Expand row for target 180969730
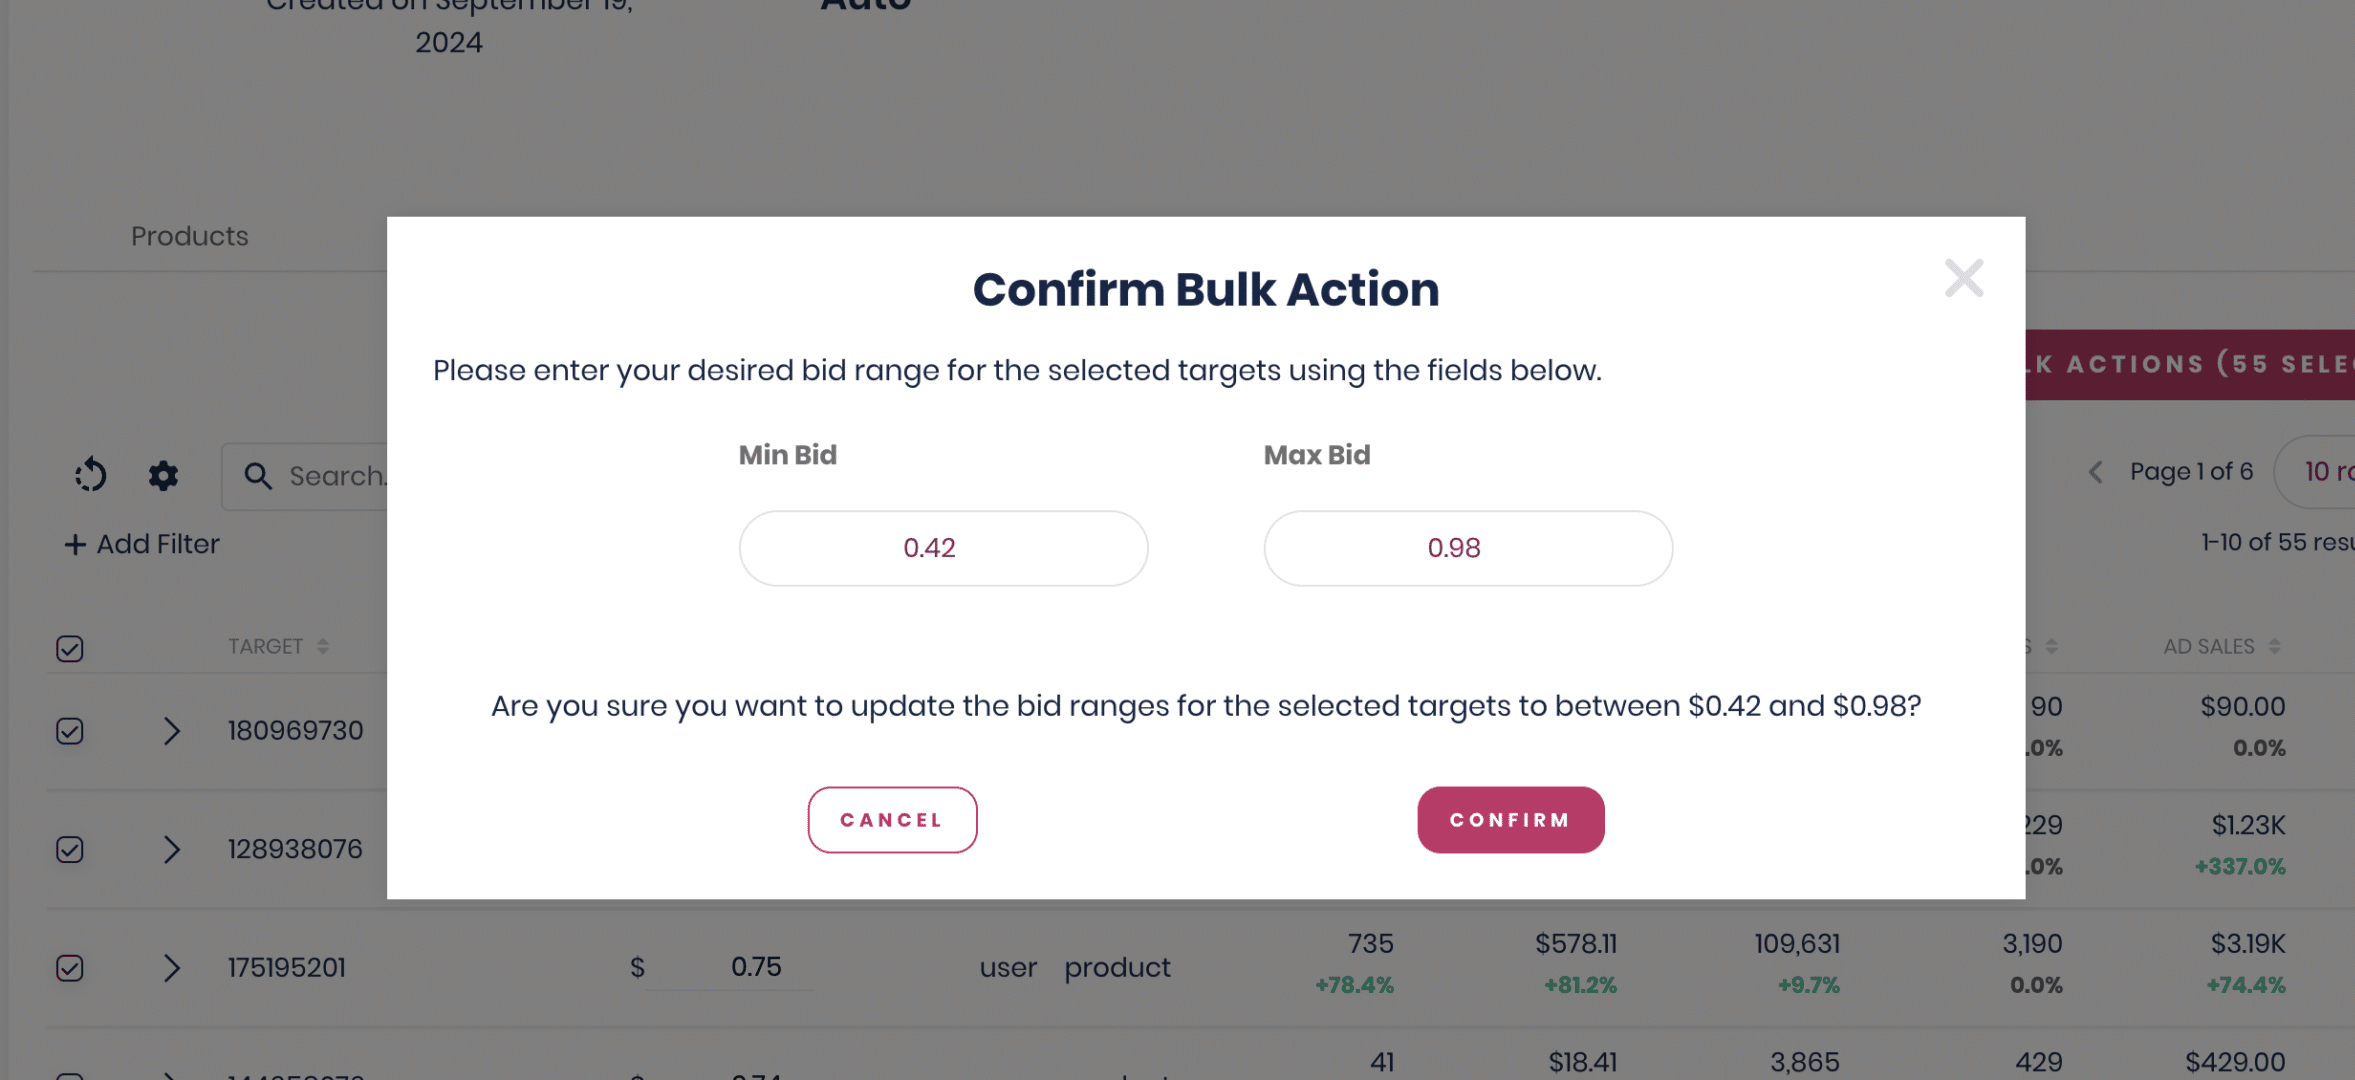Viewport: 2355px width, 1080px height. 172,731
